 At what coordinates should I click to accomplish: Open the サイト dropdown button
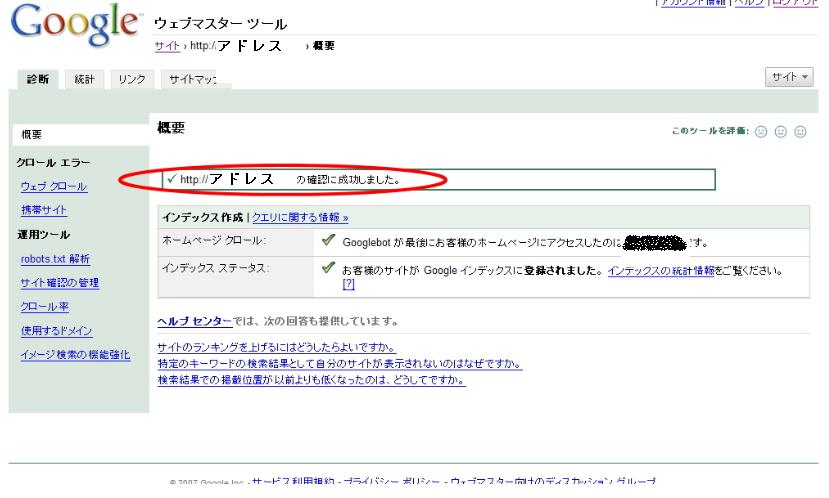pos(789,77)
